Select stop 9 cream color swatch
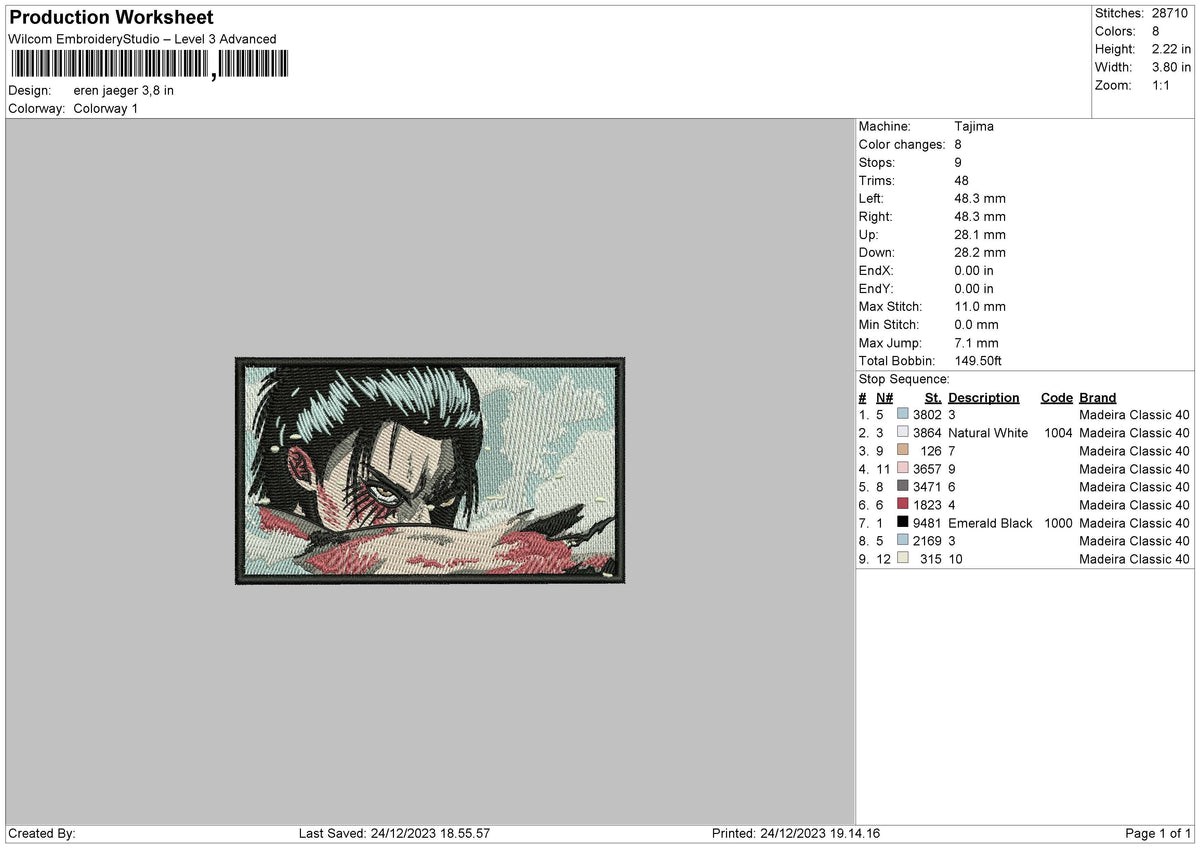 coord(903,559)
